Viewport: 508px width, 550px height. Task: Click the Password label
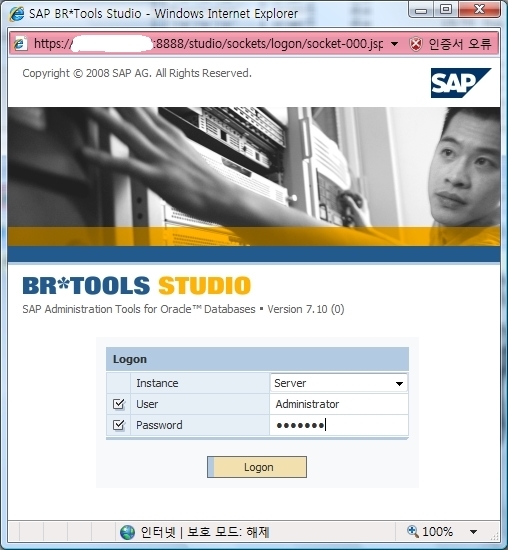(x=159, y=425)
